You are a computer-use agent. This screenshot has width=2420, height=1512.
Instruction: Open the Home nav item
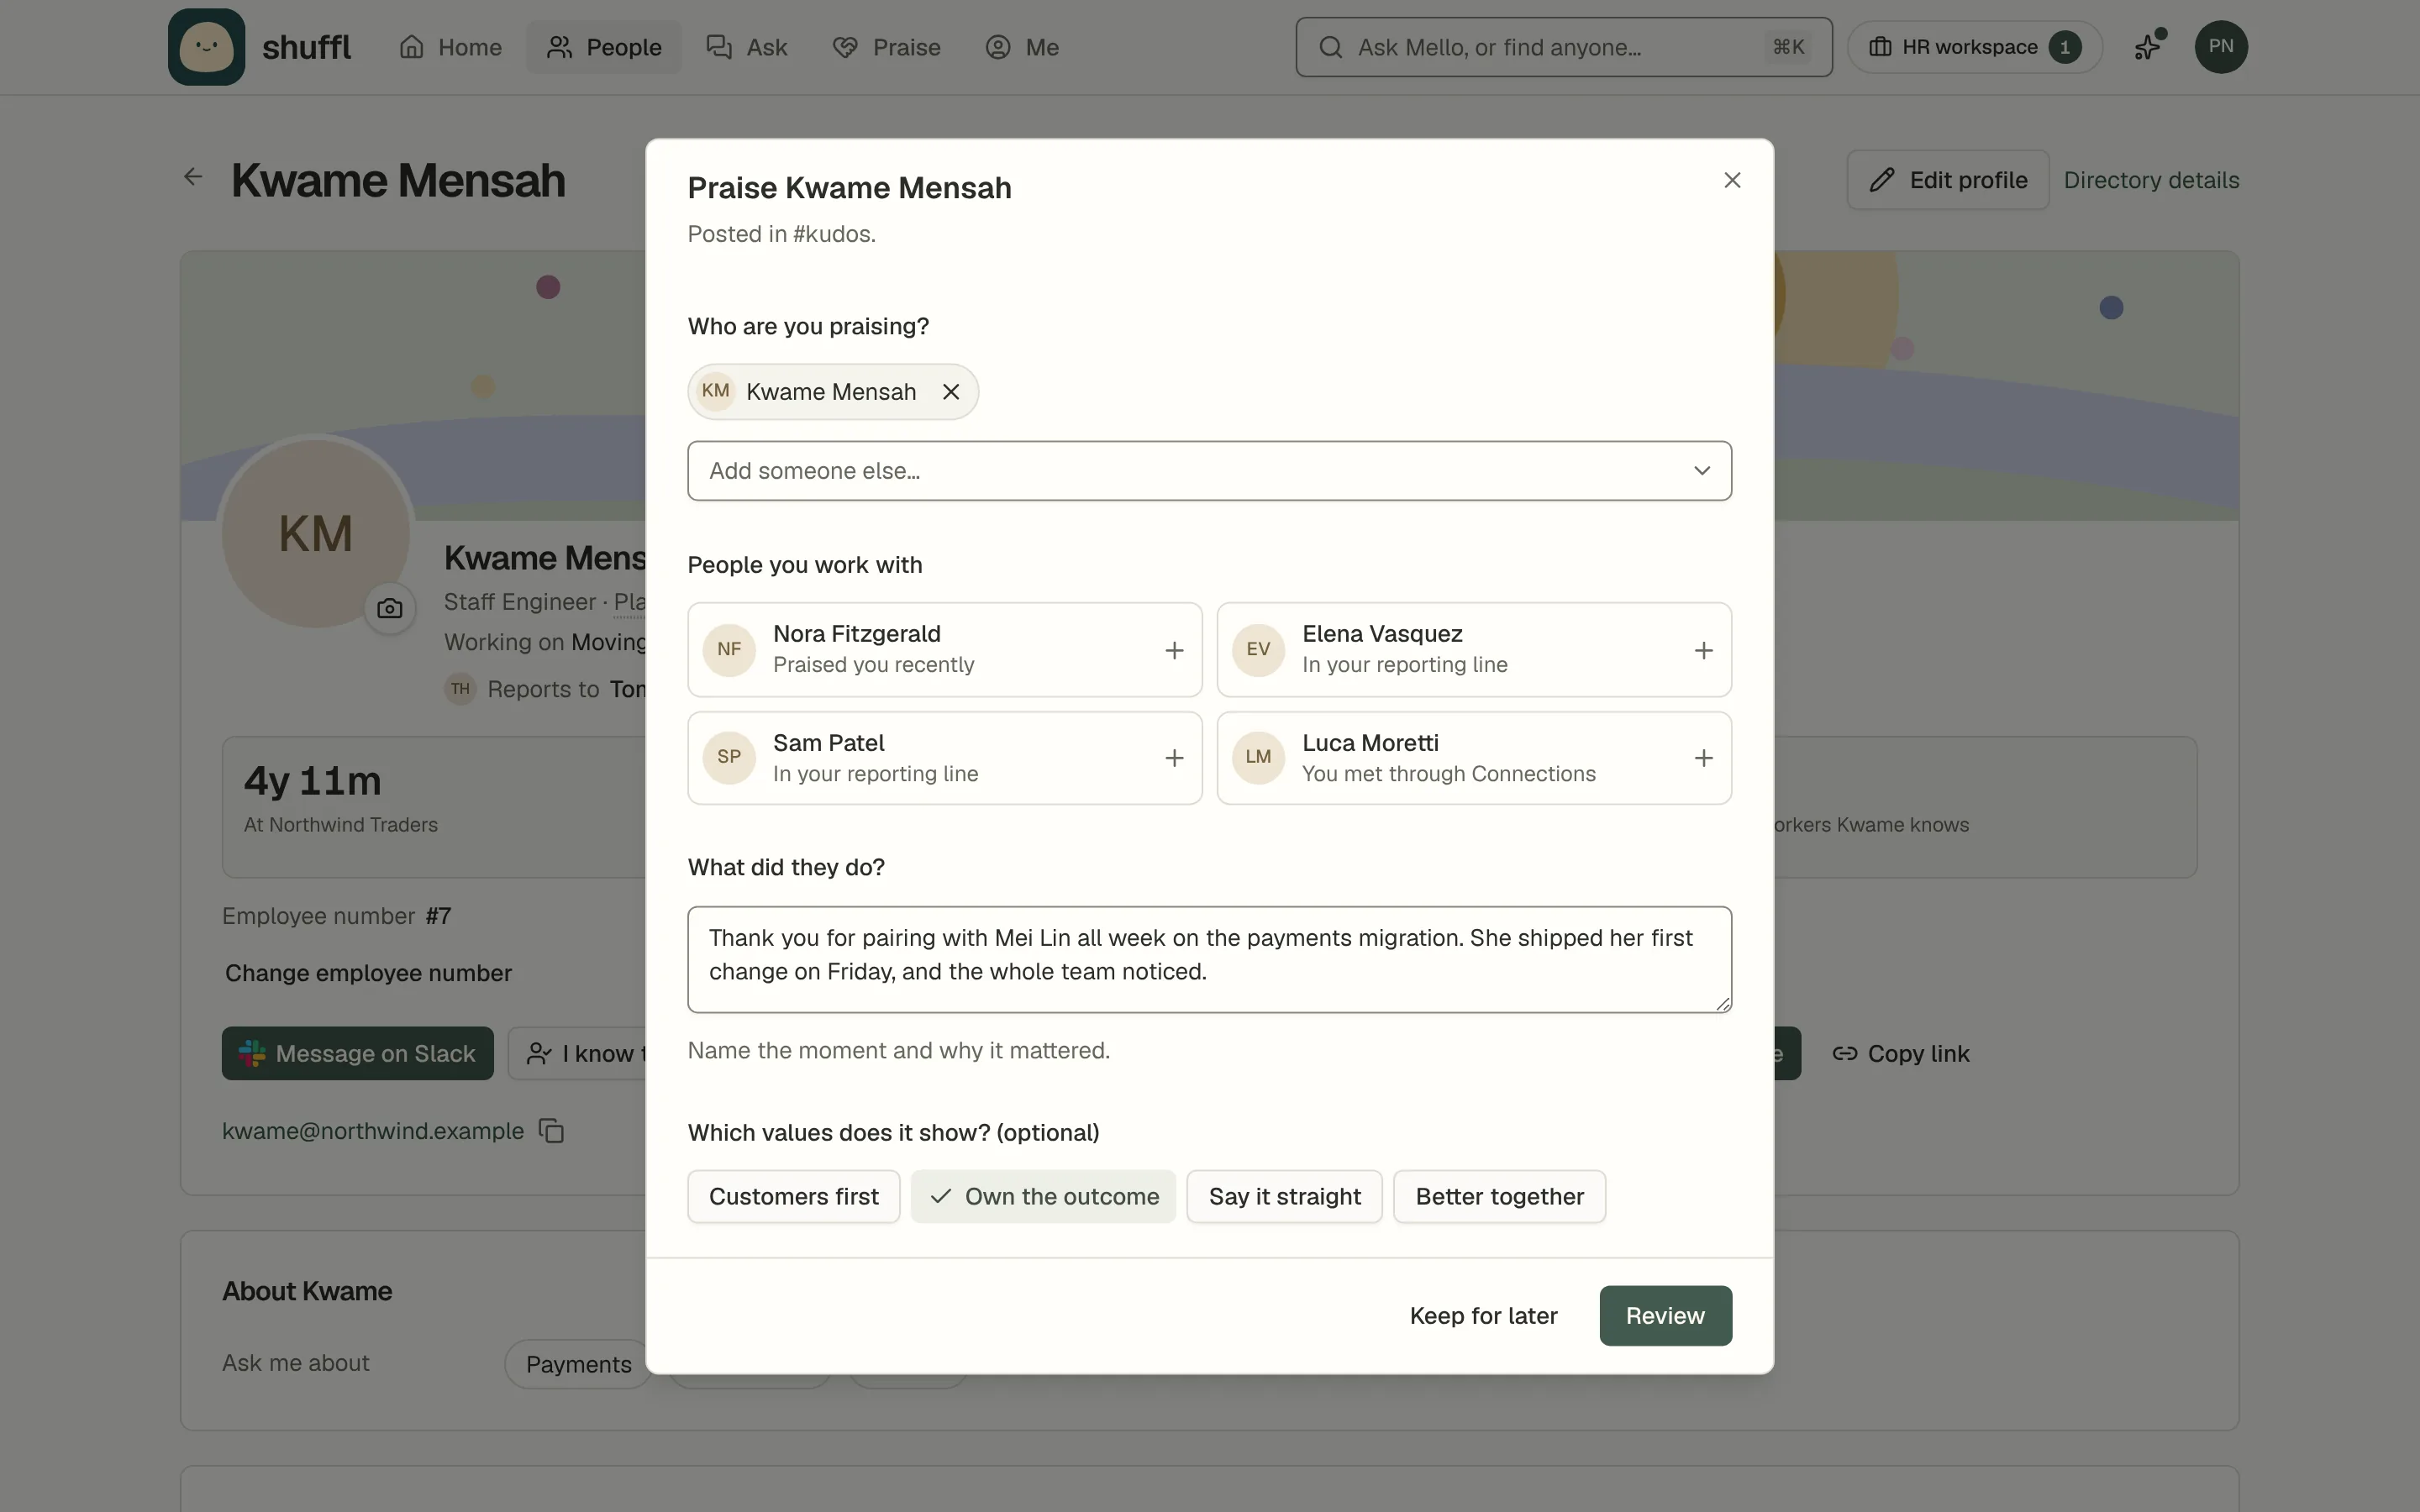pos(450,47)
